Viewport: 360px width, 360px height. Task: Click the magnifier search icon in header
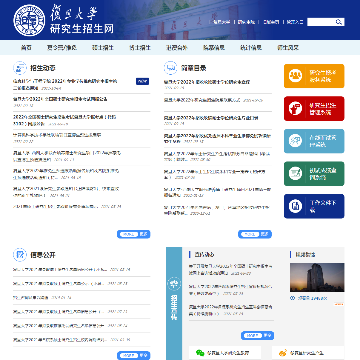click(x=339, y=22)
